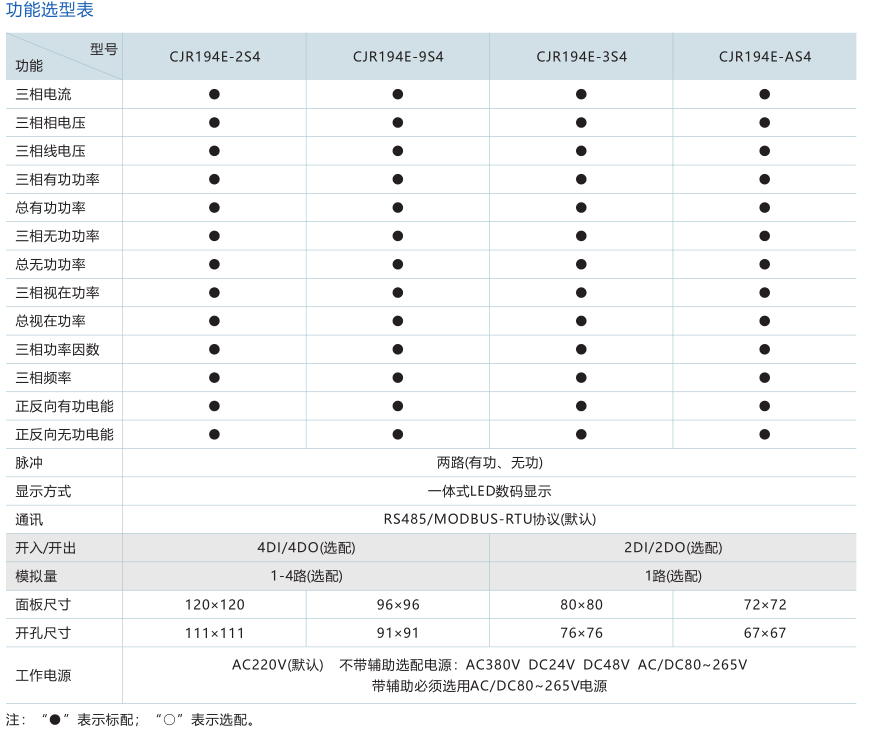Screen dimensions: 871x732
Task: Select the CJR194E-2S4 column header
Action: [x=214, y=57]
